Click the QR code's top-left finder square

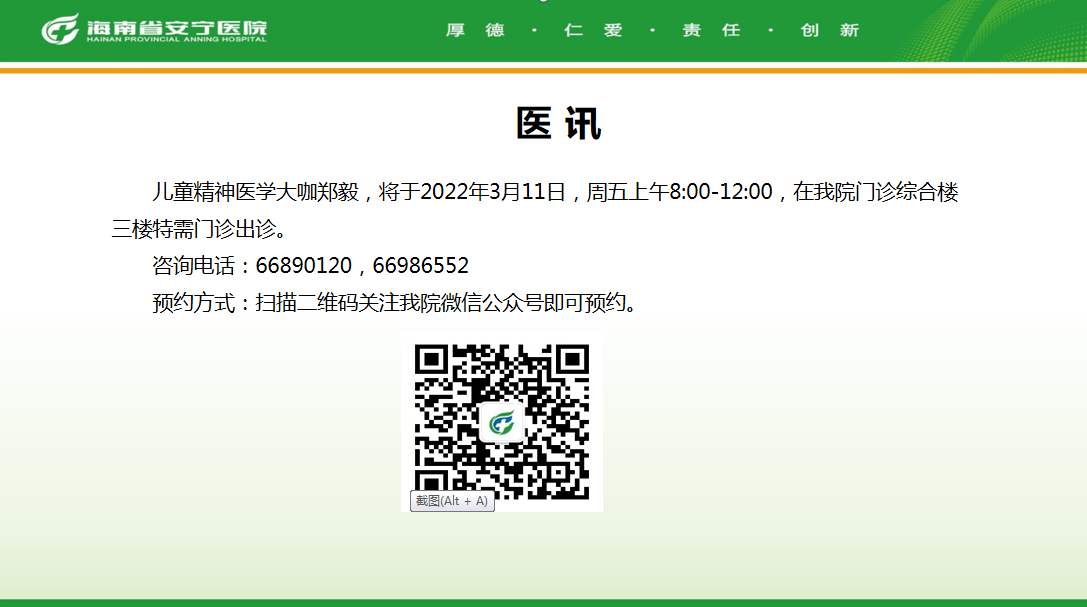[x=431, y=361]
